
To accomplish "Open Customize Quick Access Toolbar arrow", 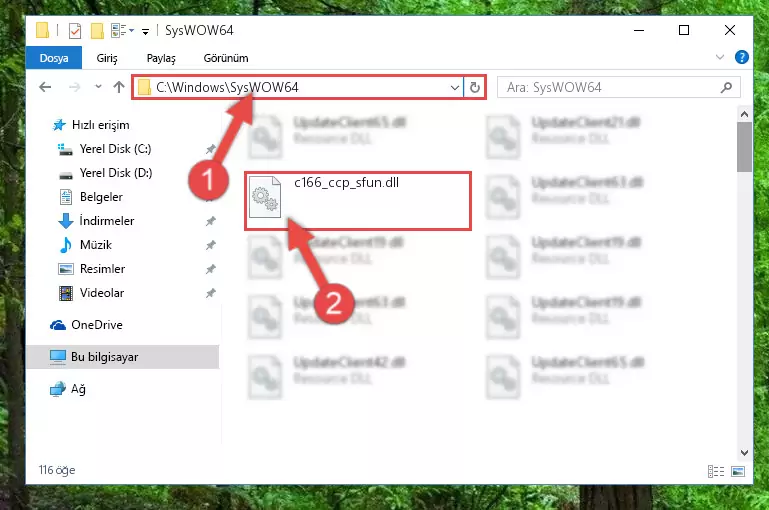I will [145, 32].
